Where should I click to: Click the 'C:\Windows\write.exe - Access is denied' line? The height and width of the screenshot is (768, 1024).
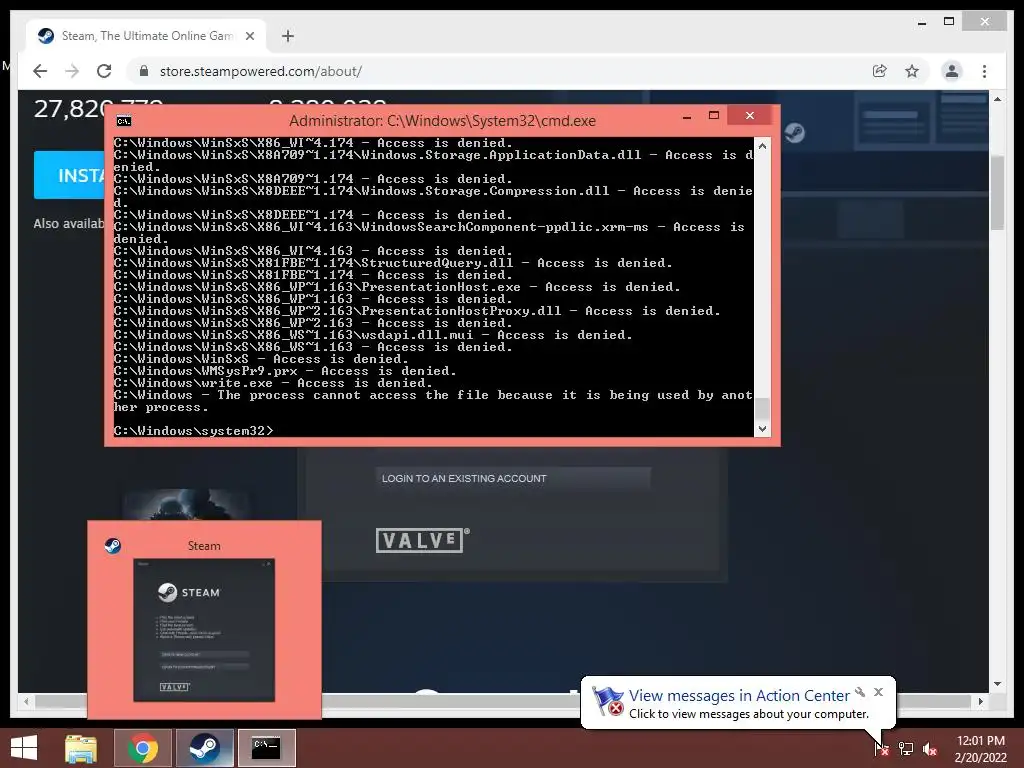pos(273,383)
